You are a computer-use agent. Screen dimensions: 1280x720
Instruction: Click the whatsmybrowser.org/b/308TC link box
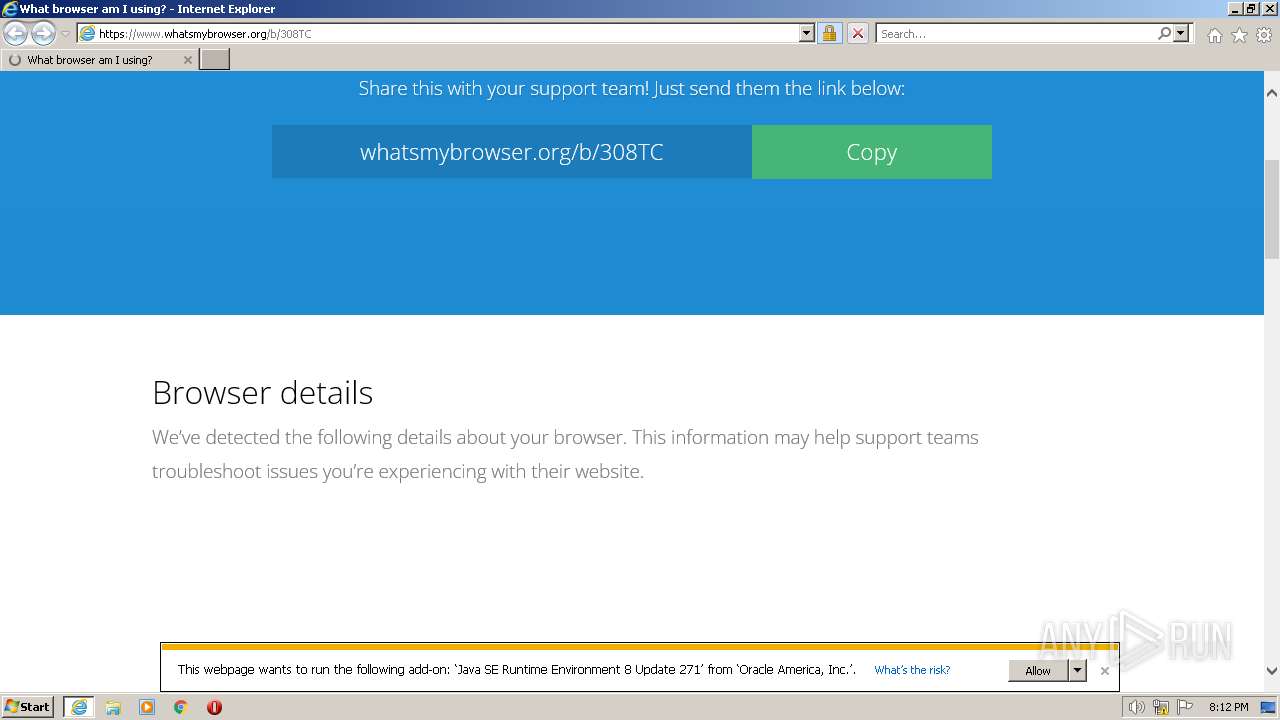tap(512, 152)
